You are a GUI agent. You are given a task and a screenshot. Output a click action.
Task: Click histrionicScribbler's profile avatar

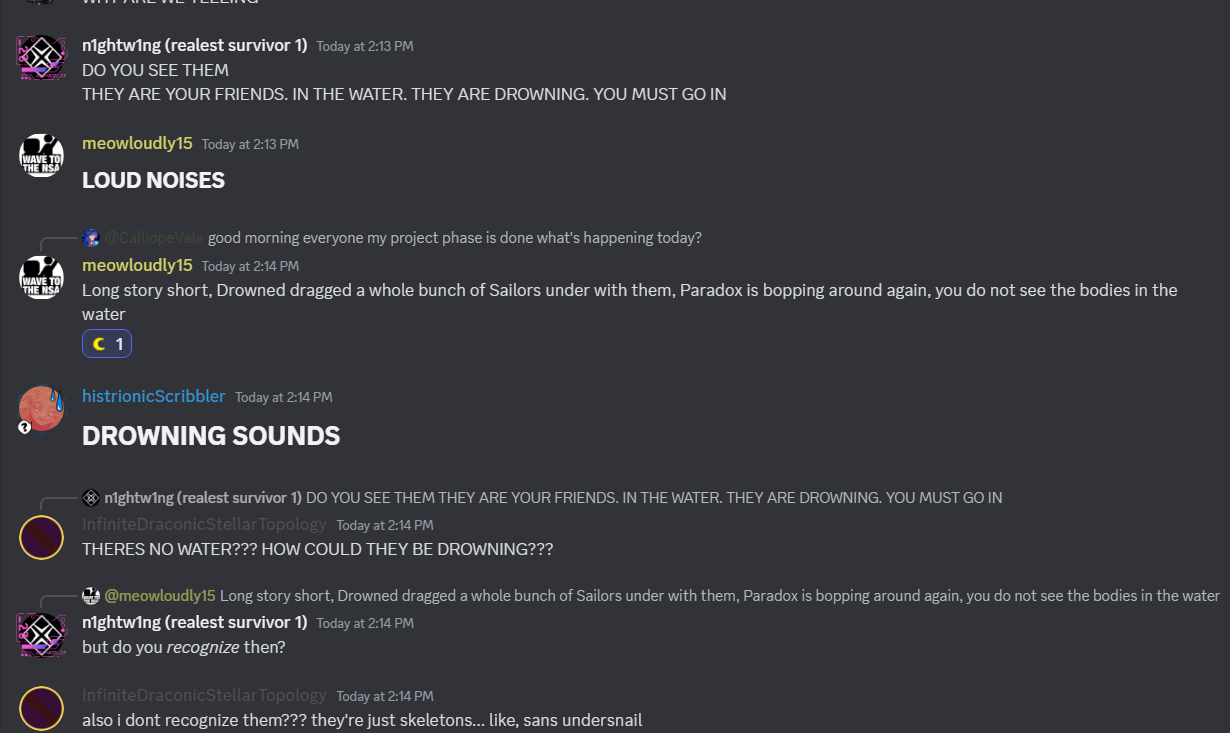pos(42,408)
